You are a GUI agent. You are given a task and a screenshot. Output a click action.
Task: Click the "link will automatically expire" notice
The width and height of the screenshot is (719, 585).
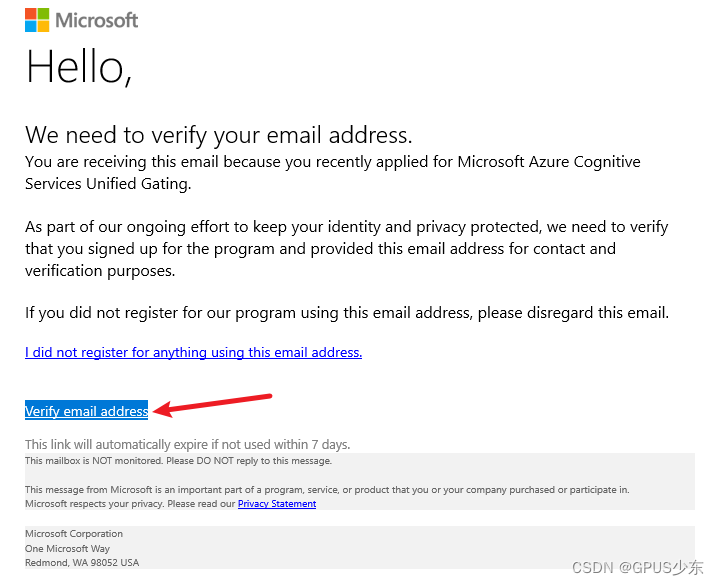188,444
